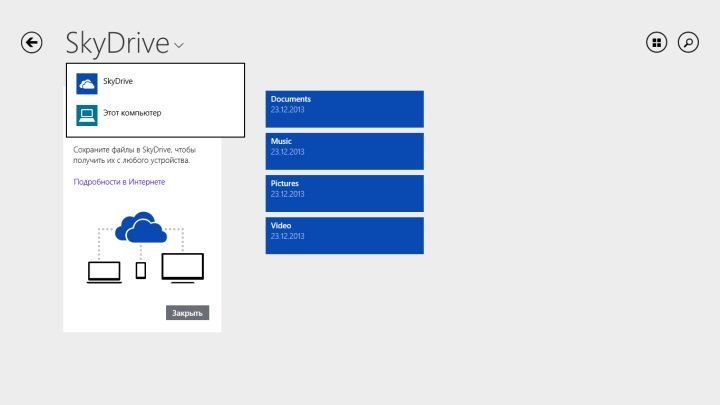Image resolution: width=720 pixels, height=405 pixels.
Task: Go back with the arrow button
Action: 32,43
